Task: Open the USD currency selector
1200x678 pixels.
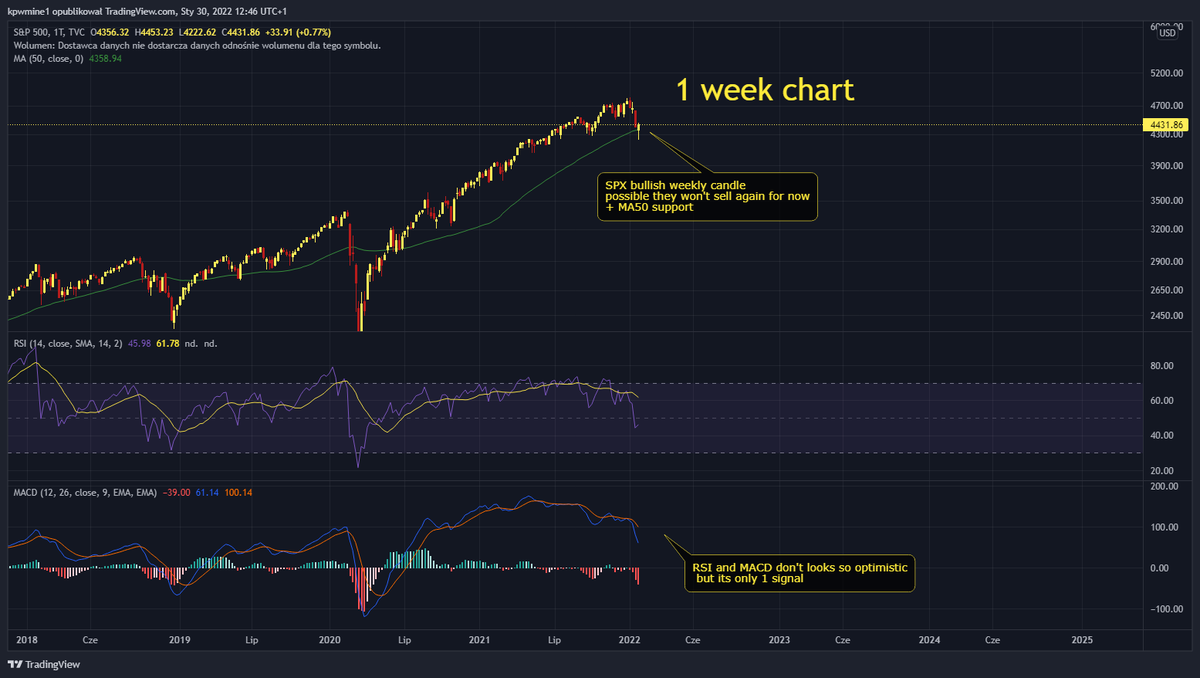Action: 1167,34
